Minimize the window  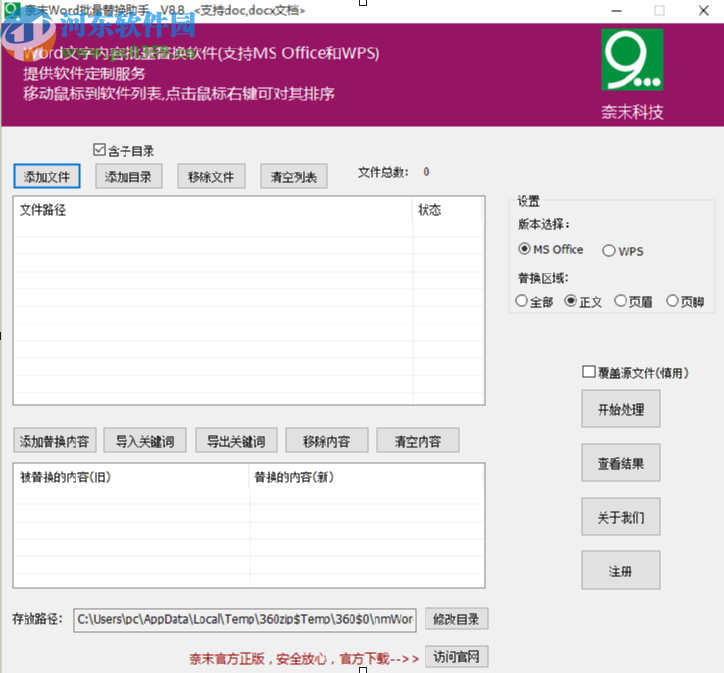616,11
